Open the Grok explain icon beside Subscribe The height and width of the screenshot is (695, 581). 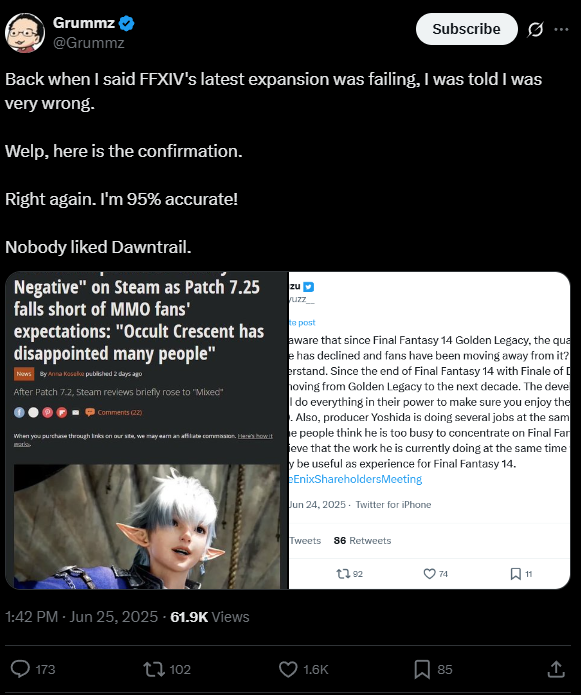(x=535, y=30)
